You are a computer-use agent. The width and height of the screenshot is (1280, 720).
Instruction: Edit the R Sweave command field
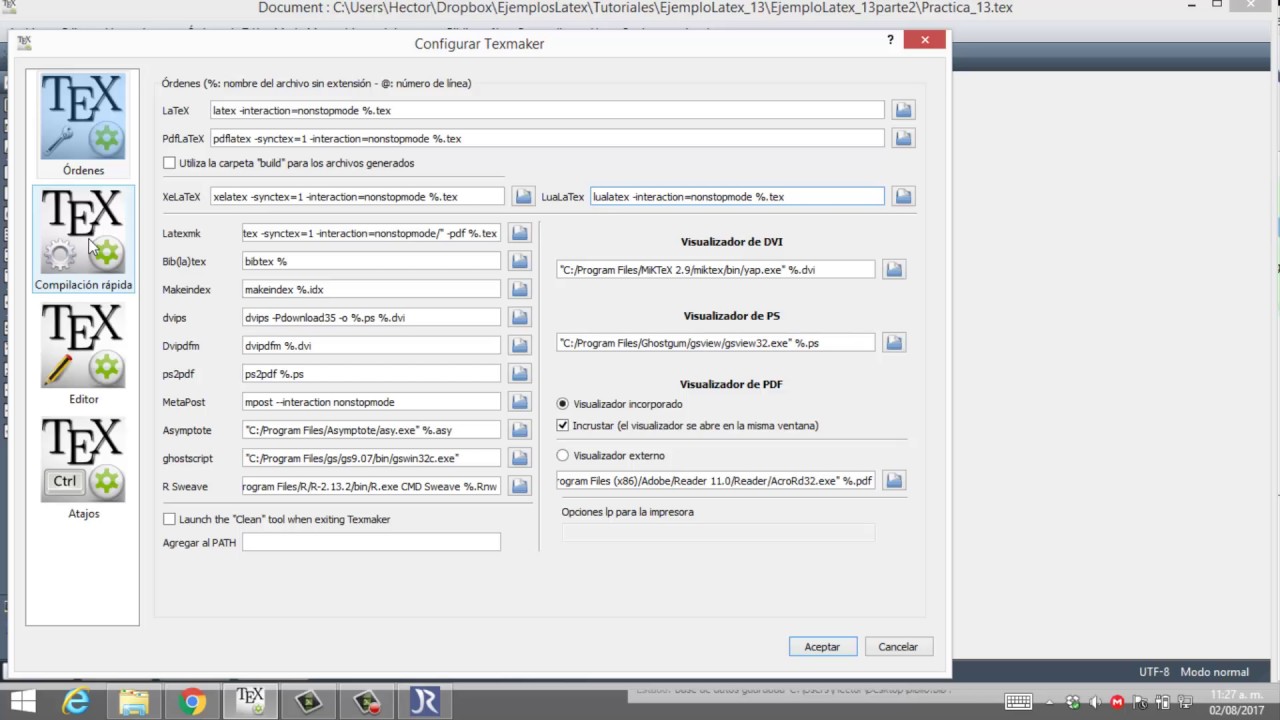(371, 486)
